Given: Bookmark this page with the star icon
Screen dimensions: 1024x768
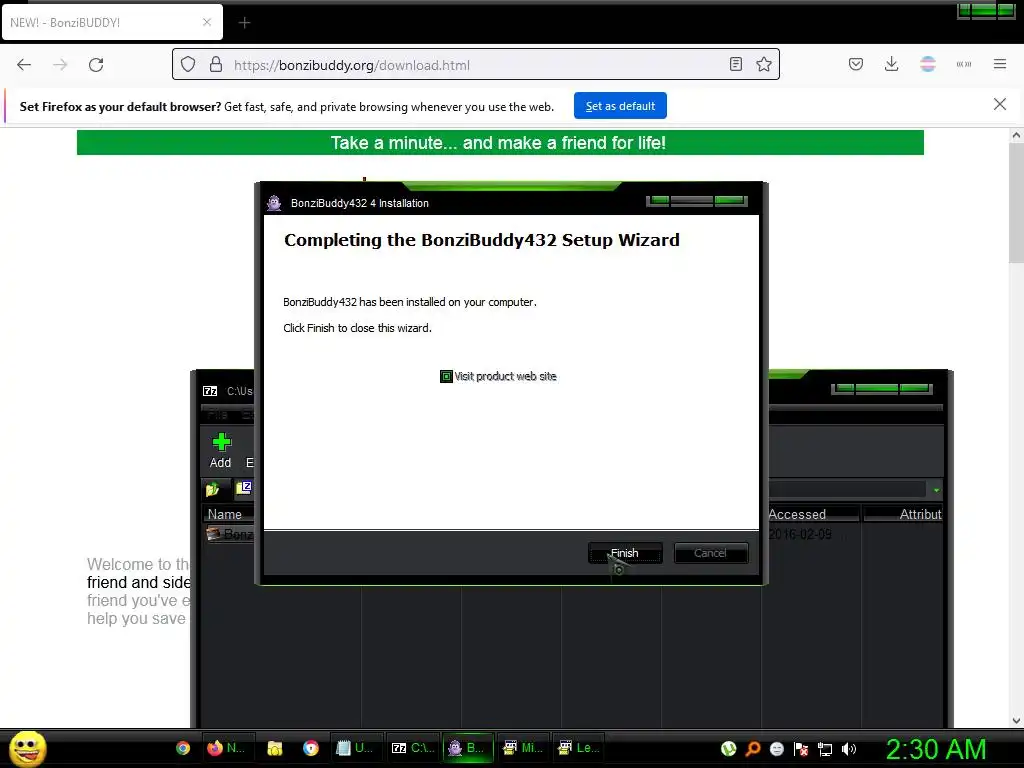Looking at the screenshot, I should (x=764, y=64).
